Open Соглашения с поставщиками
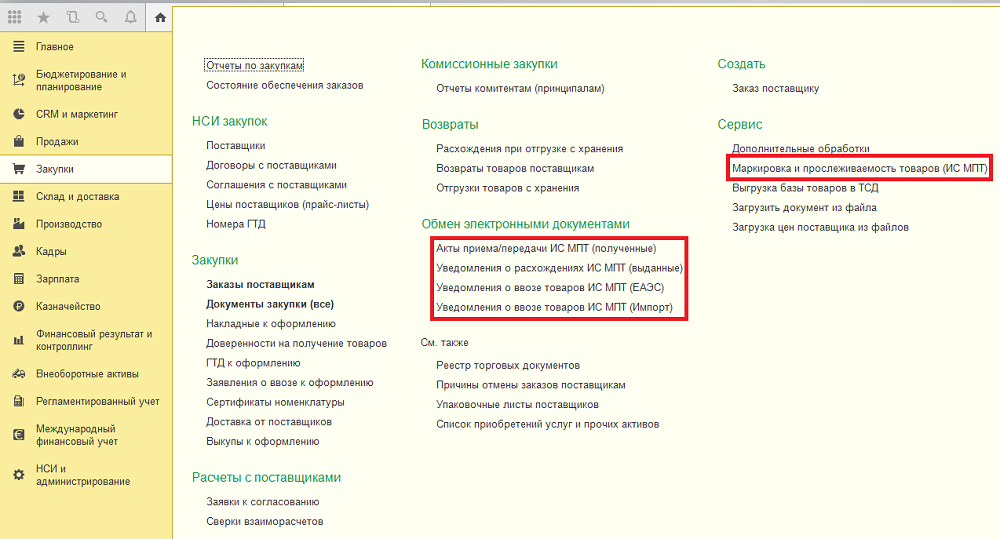Image resolution: width=1000 pixels, height=539 pixels. point(276,185)
